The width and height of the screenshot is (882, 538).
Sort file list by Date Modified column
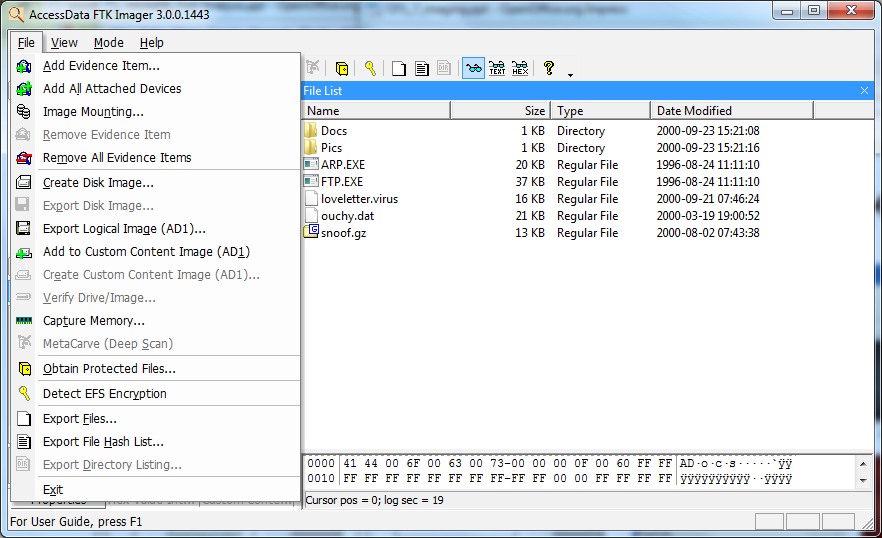point(732,111)
